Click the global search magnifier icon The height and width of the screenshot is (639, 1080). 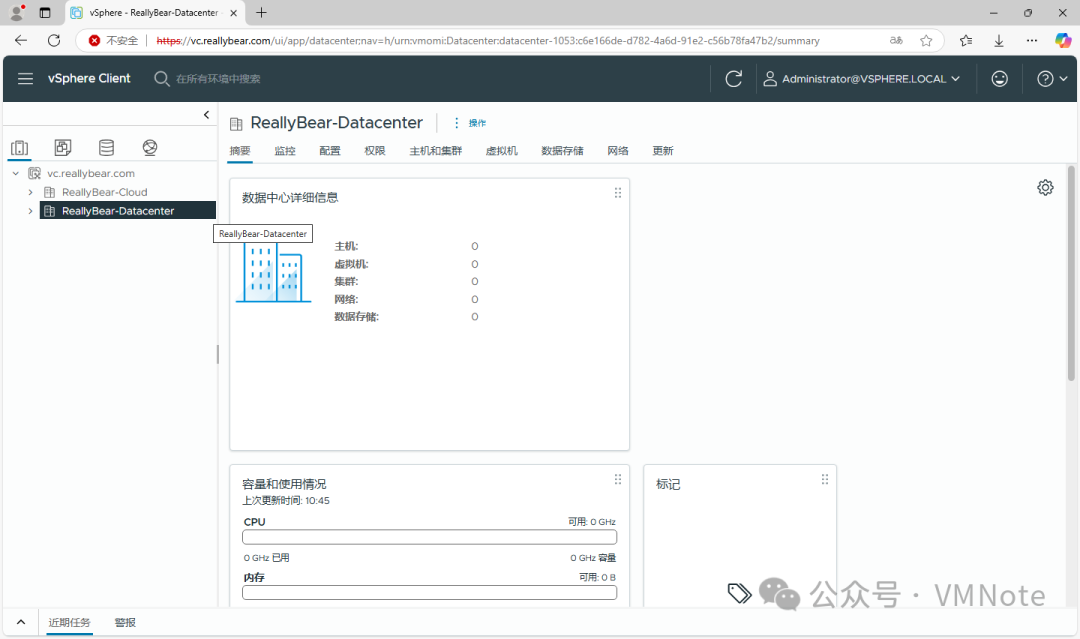pos(161,78)
